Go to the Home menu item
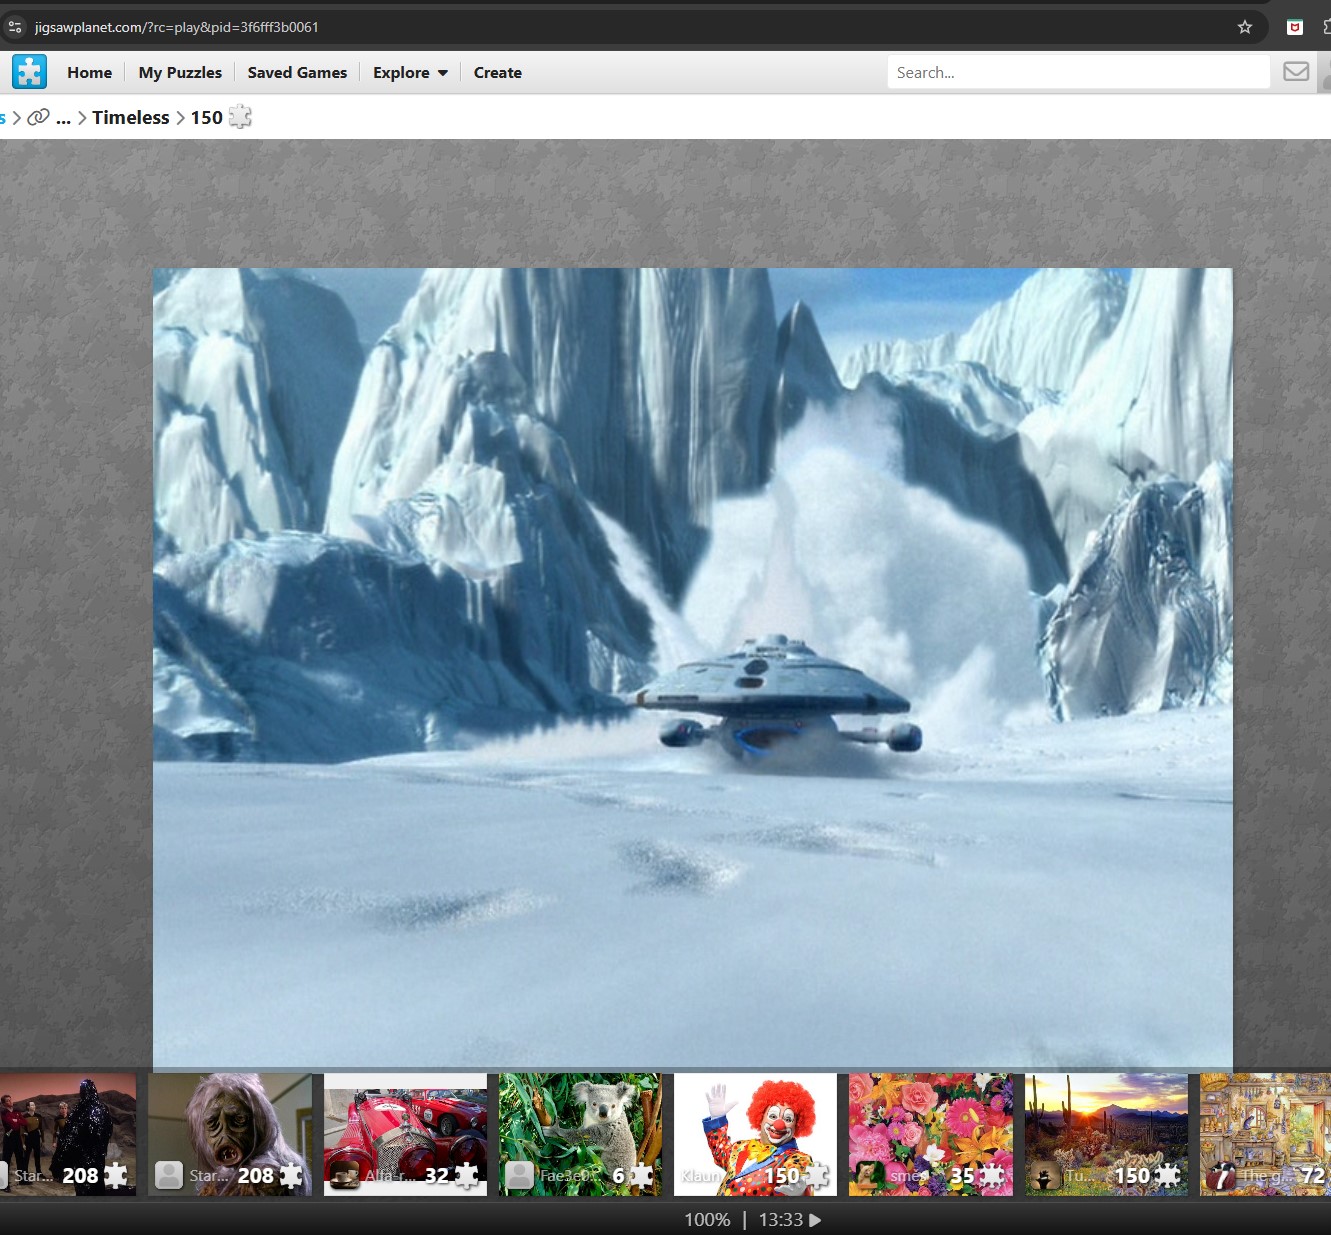 click(89, 72)
